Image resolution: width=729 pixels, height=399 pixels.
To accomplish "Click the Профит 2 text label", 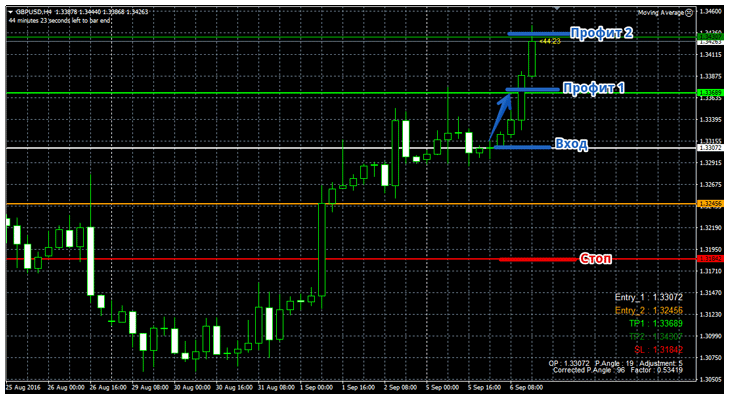I will [601, 33].
